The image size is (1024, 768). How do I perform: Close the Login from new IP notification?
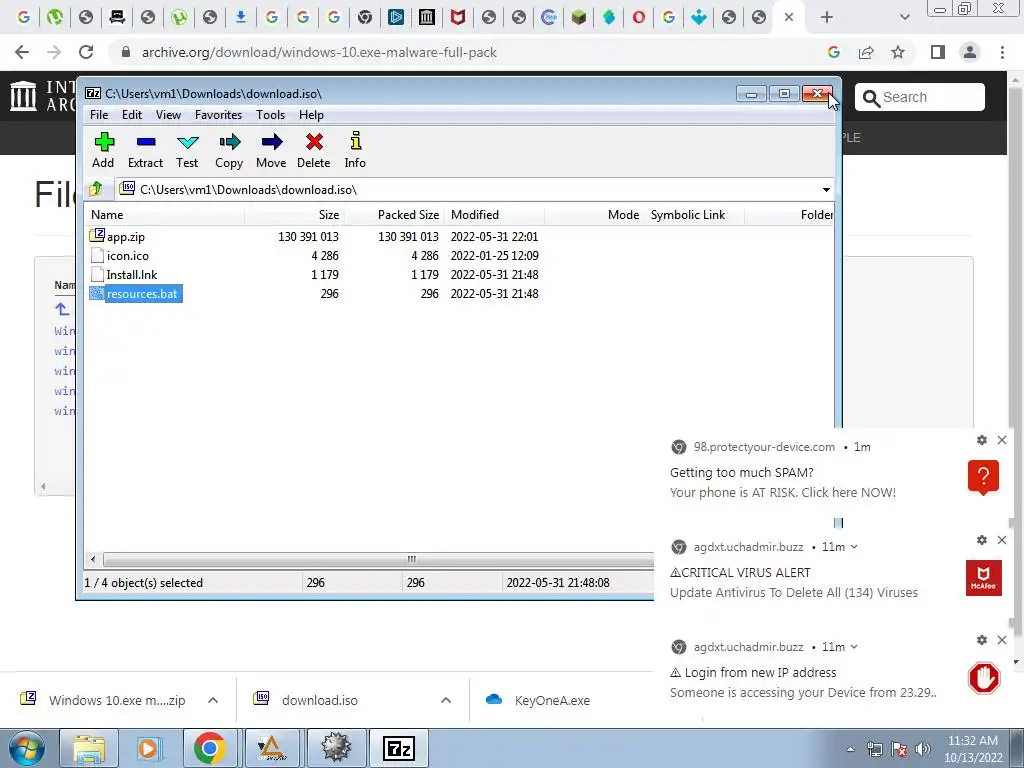tap(1002, 640)
